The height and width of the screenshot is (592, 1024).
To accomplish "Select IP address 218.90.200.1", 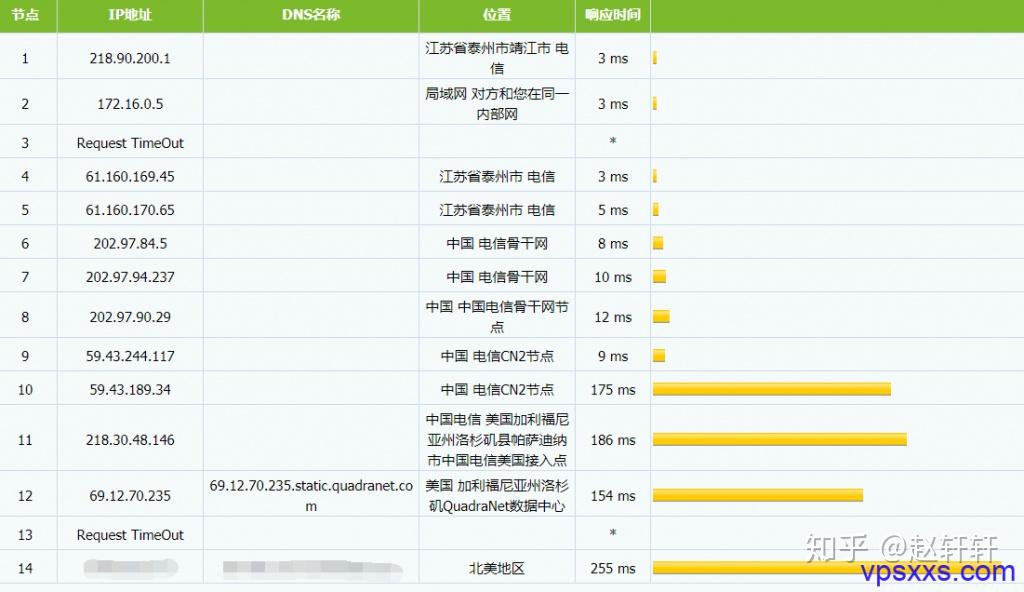I will point(130,58).
